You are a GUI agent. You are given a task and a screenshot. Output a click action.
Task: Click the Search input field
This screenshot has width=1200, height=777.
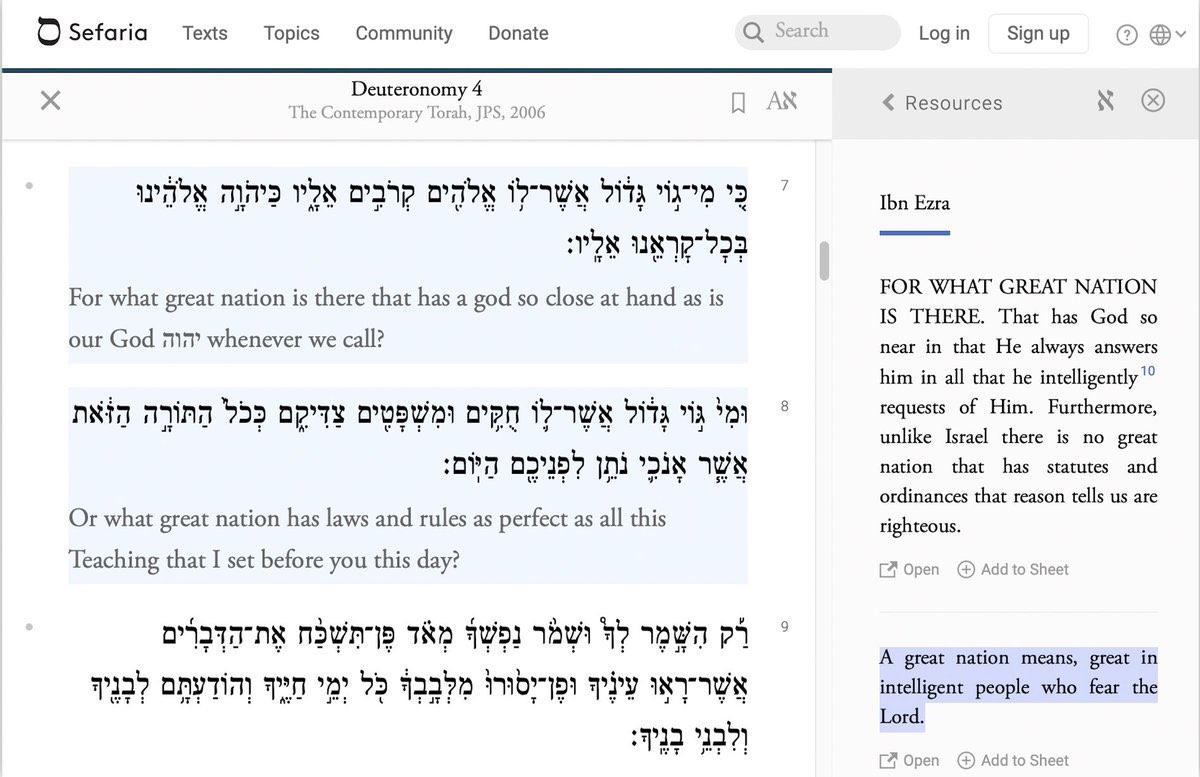click(x=830, y=32)
